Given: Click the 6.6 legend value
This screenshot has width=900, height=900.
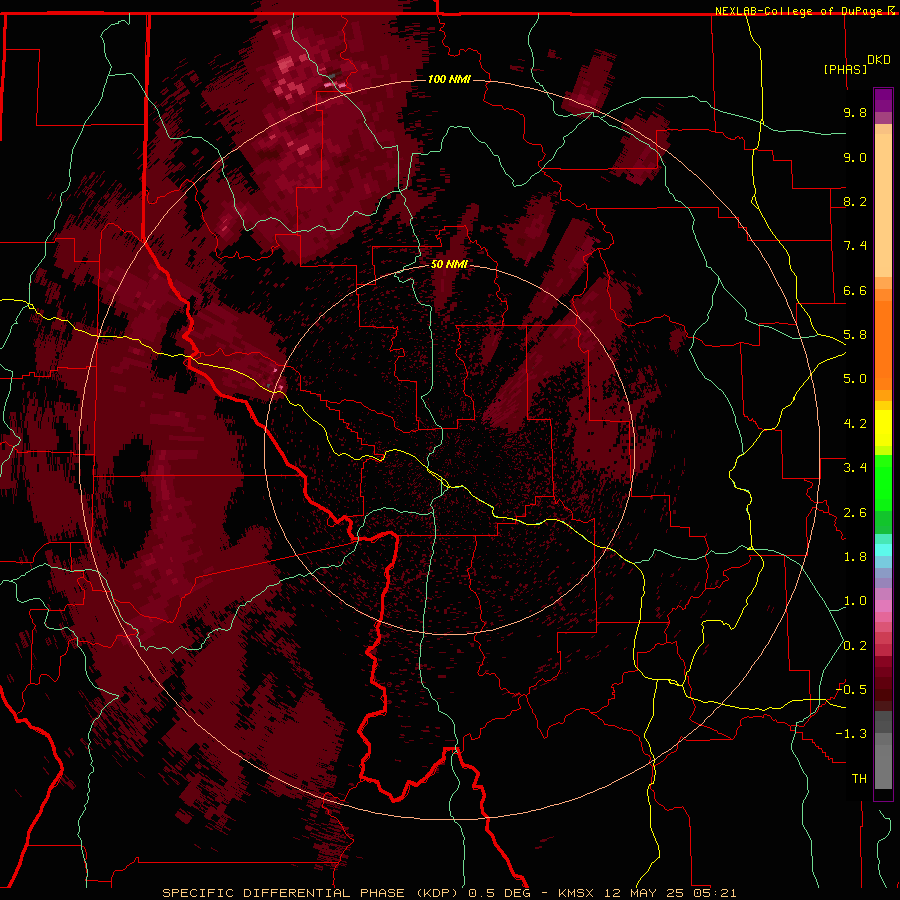Looking at the screenshot, I should 855,290.
